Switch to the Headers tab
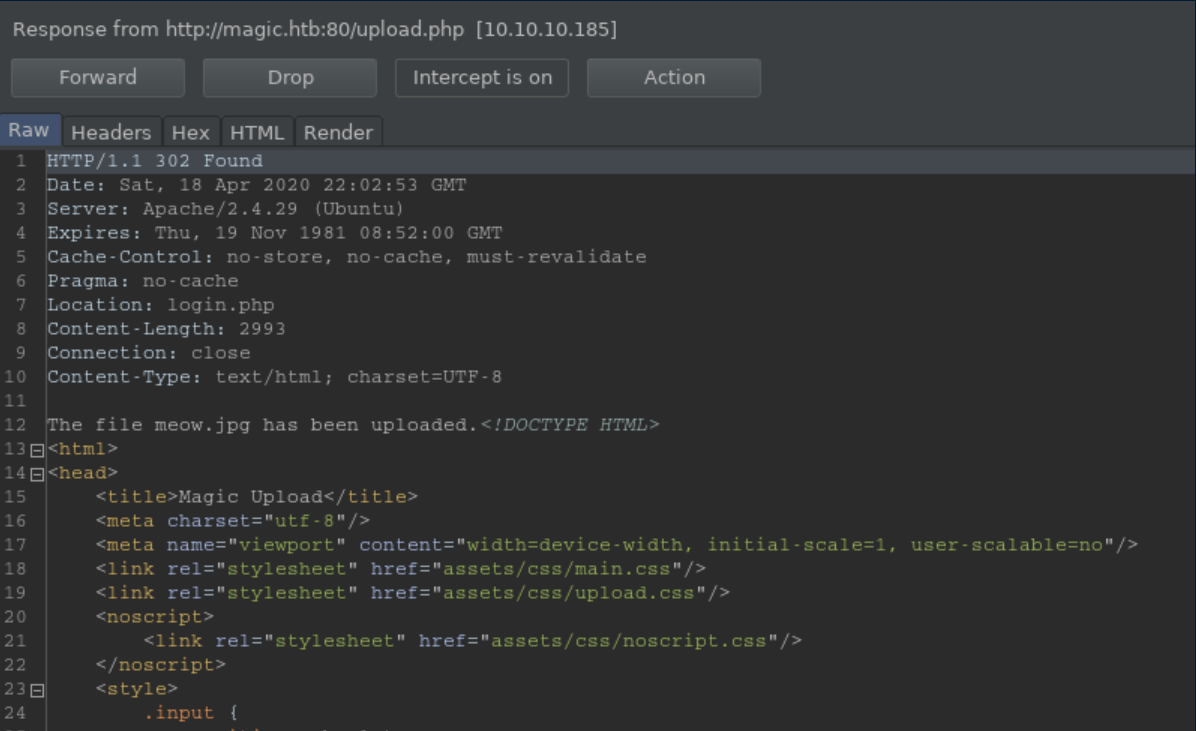Viewport: 1196px width, 731px height. 110,132
